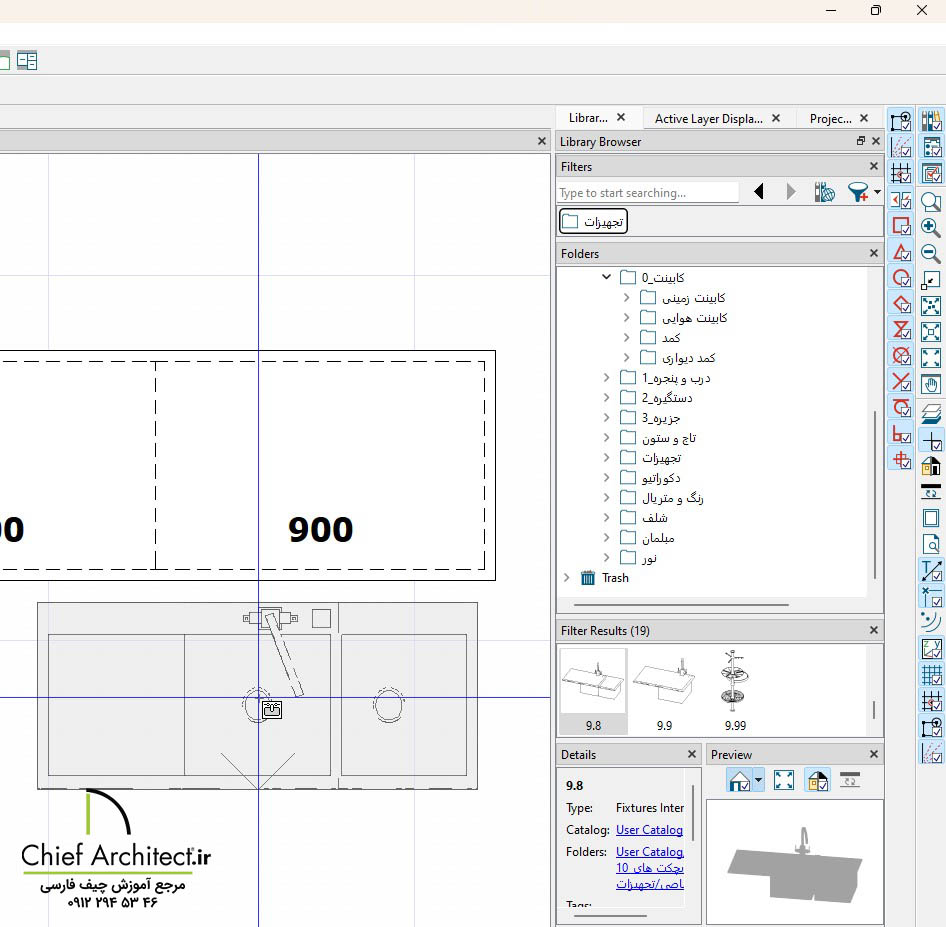The image size is (946, 927).
Task: Toggle the X-shaped intersection snap button
Action: tap(901, 382)
